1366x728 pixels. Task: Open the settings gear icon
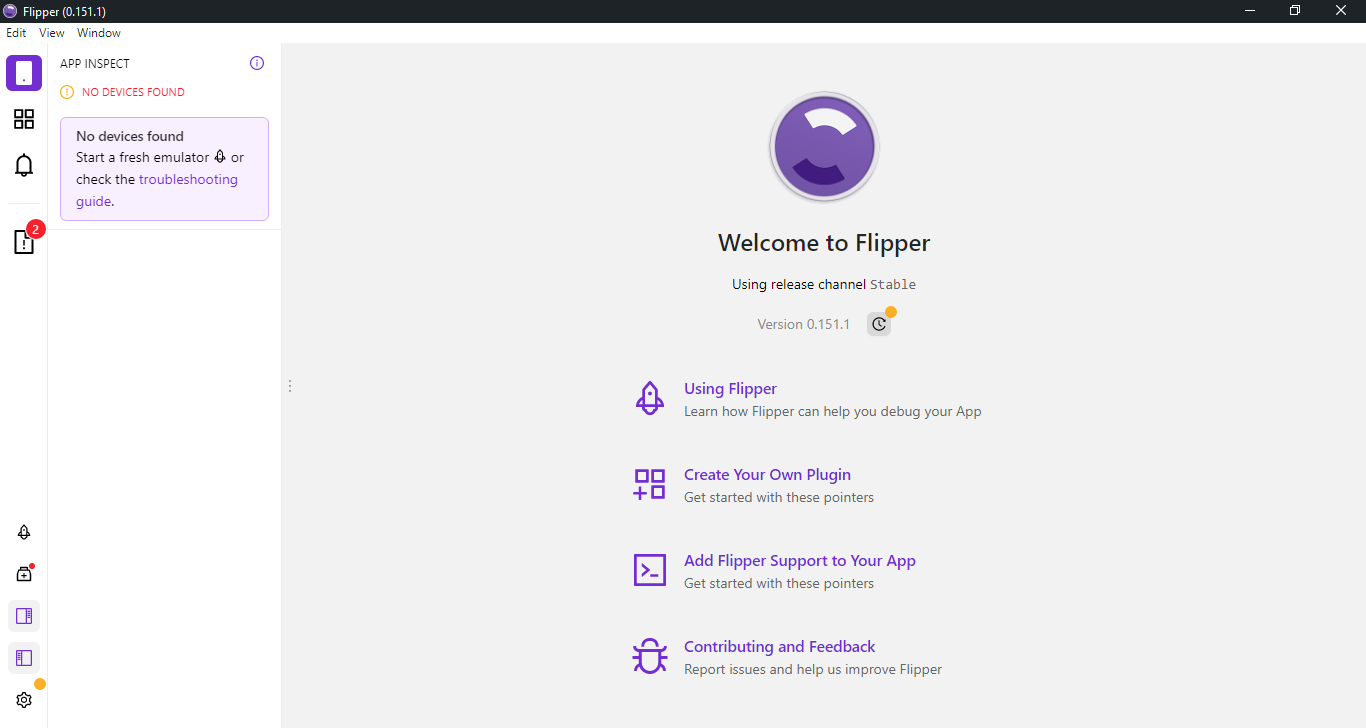pyautogui.click(x=24, y=700)
